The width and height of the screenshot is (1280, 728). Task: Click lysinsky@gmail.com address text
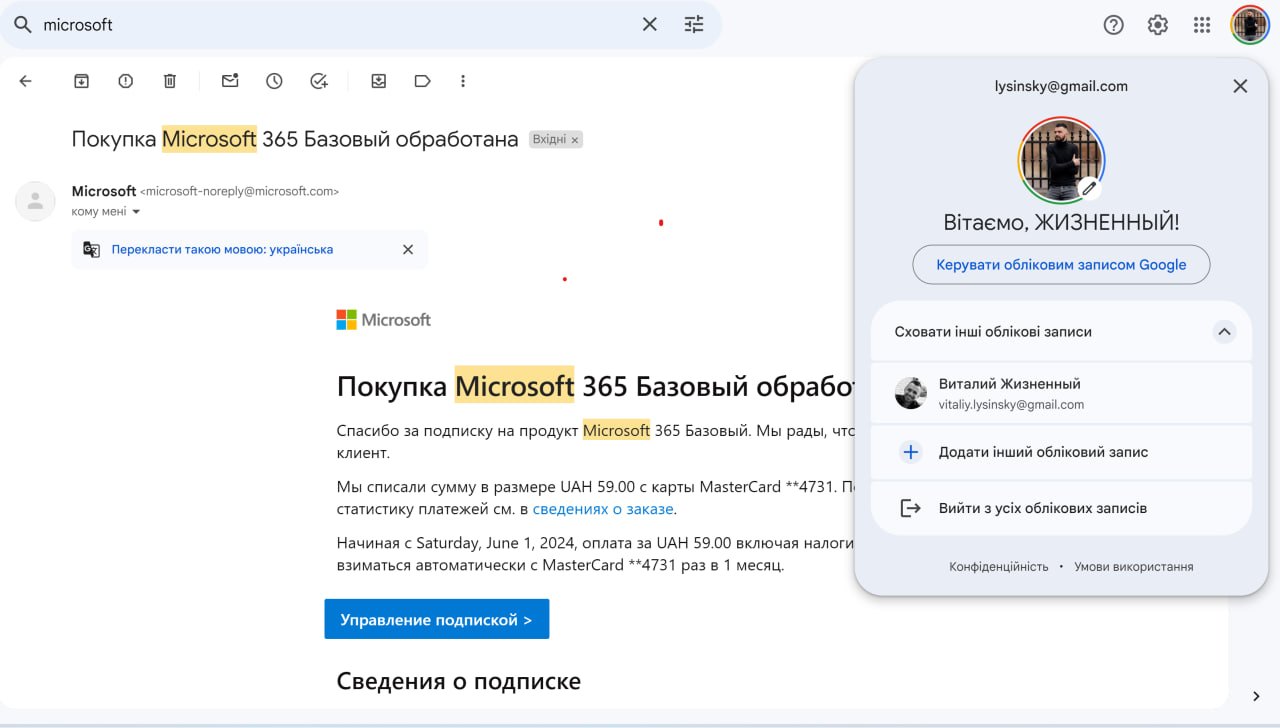tap(1061, 86)
